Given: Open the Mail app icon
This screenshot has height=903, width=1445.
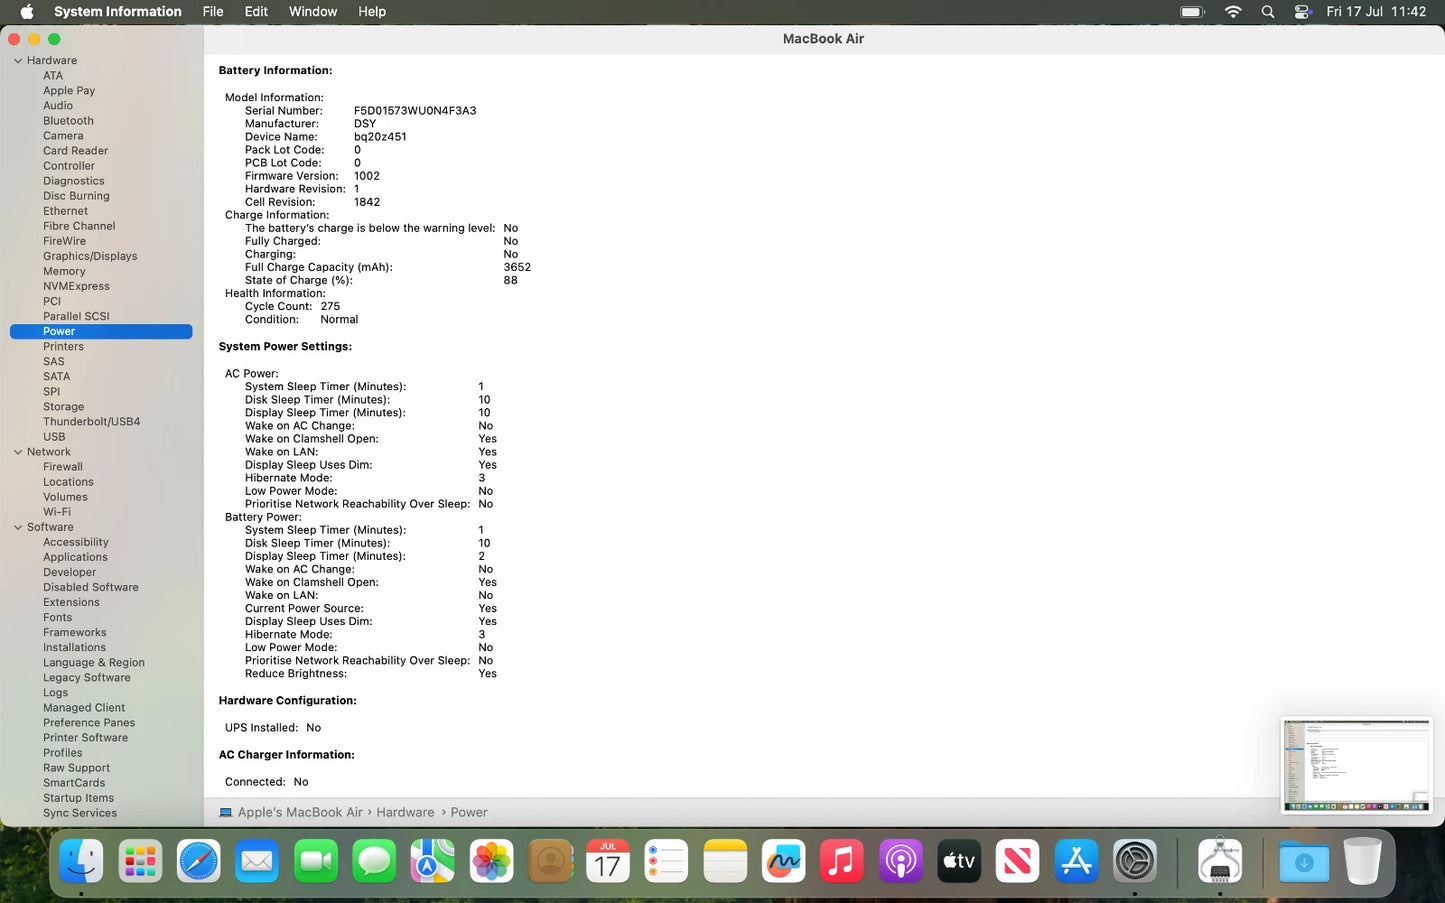Looking at the screenshot, I should pyautogui.click(x=257, y=860).
